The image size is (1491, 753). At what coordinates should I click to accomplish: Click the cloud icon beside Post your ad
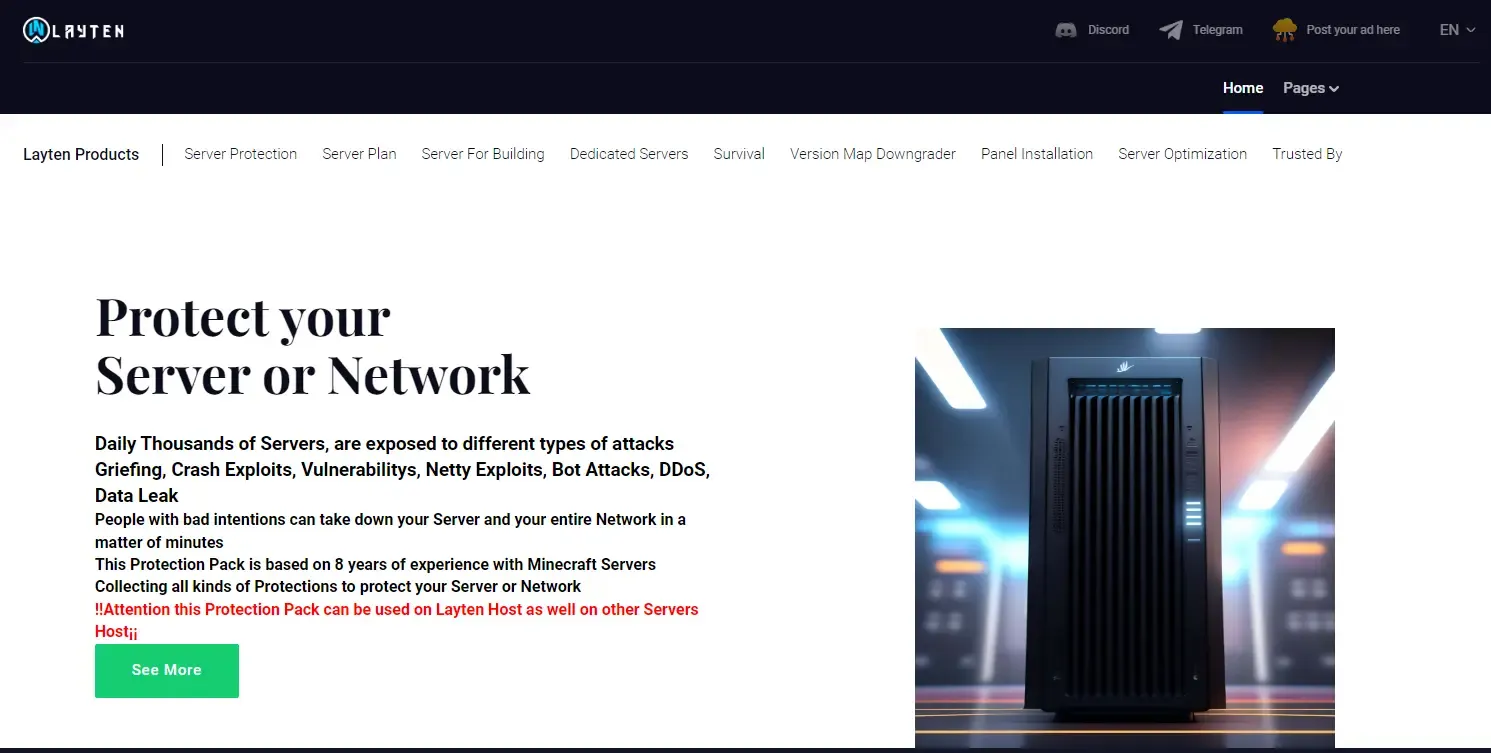point(1285,30)
